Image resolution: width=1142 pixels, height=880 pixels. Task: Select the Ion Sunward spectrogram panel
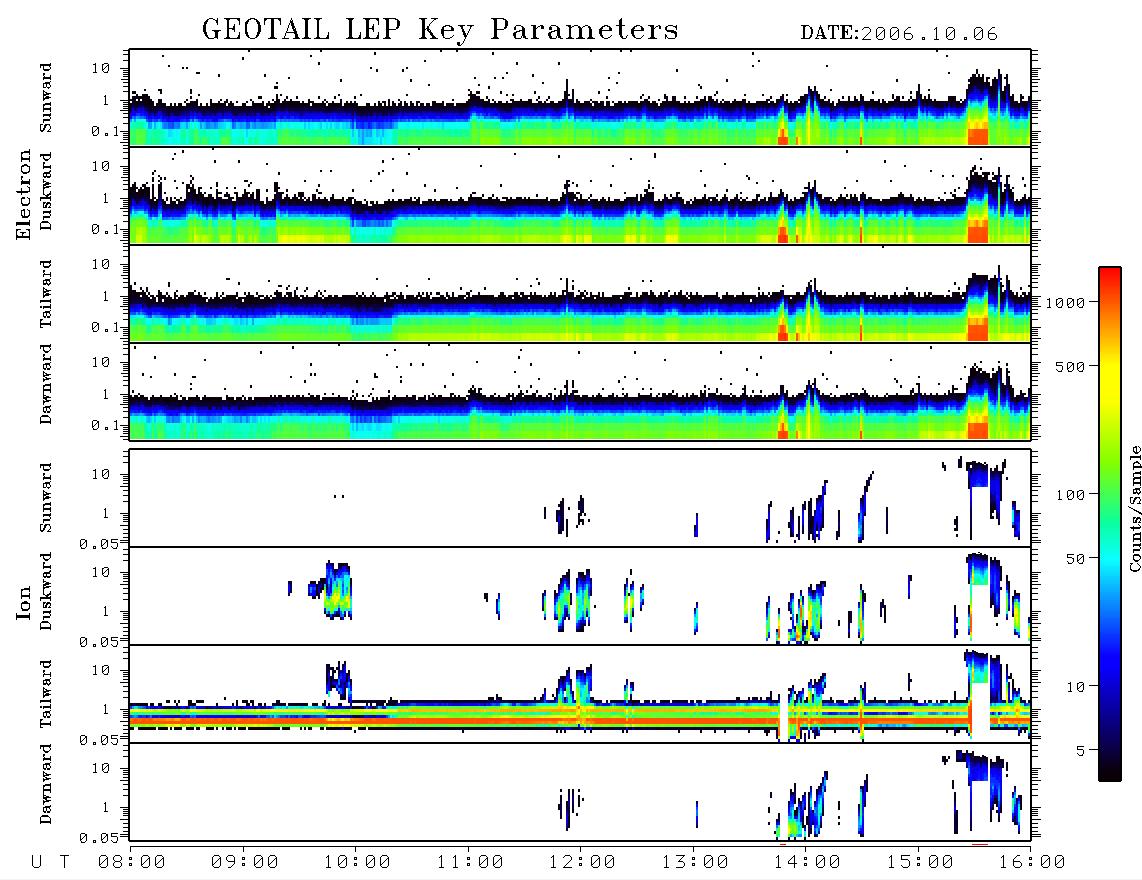580,498
